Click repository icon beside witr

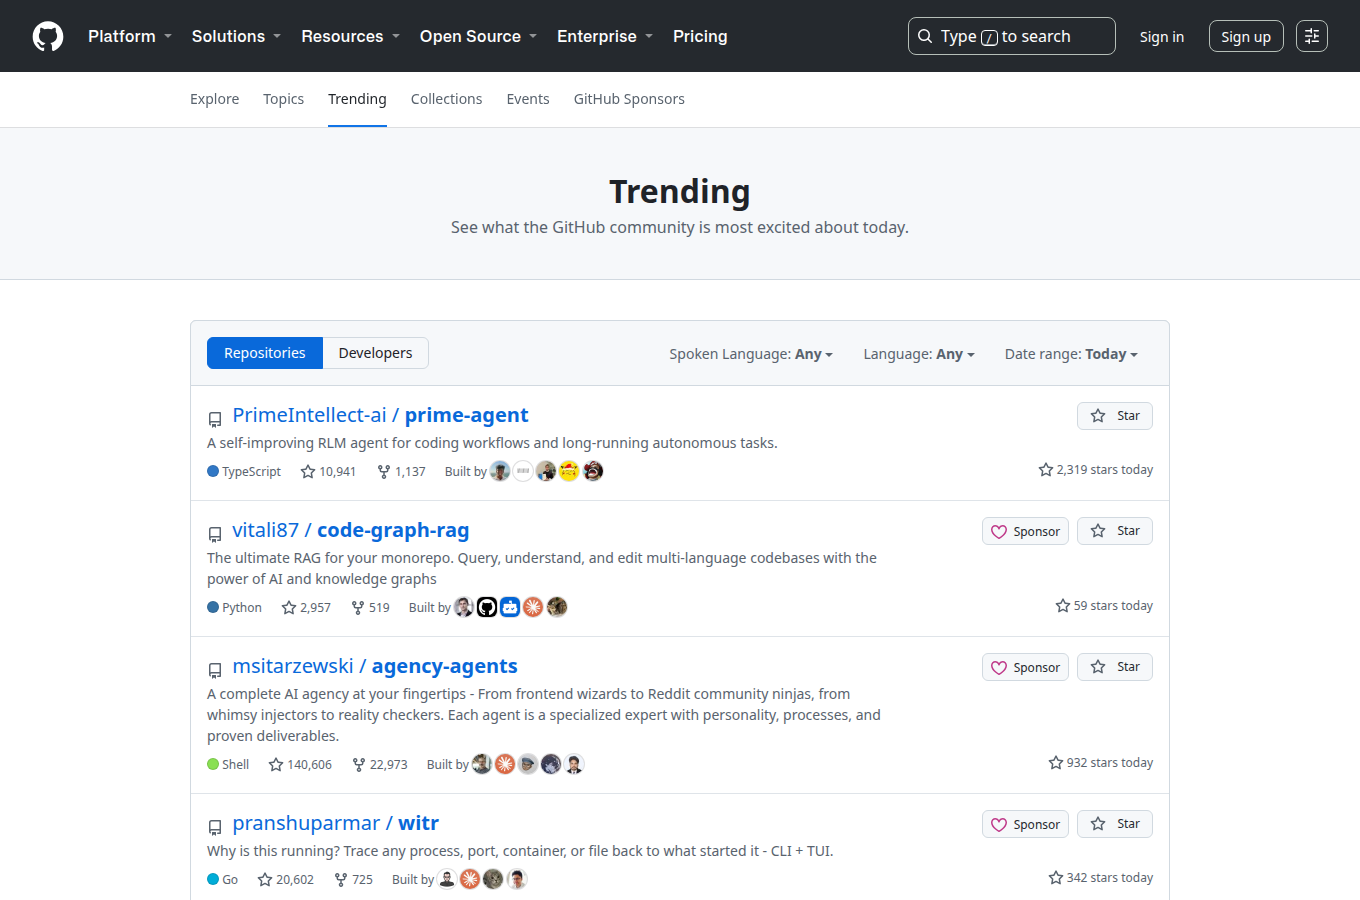click(215, 827)
